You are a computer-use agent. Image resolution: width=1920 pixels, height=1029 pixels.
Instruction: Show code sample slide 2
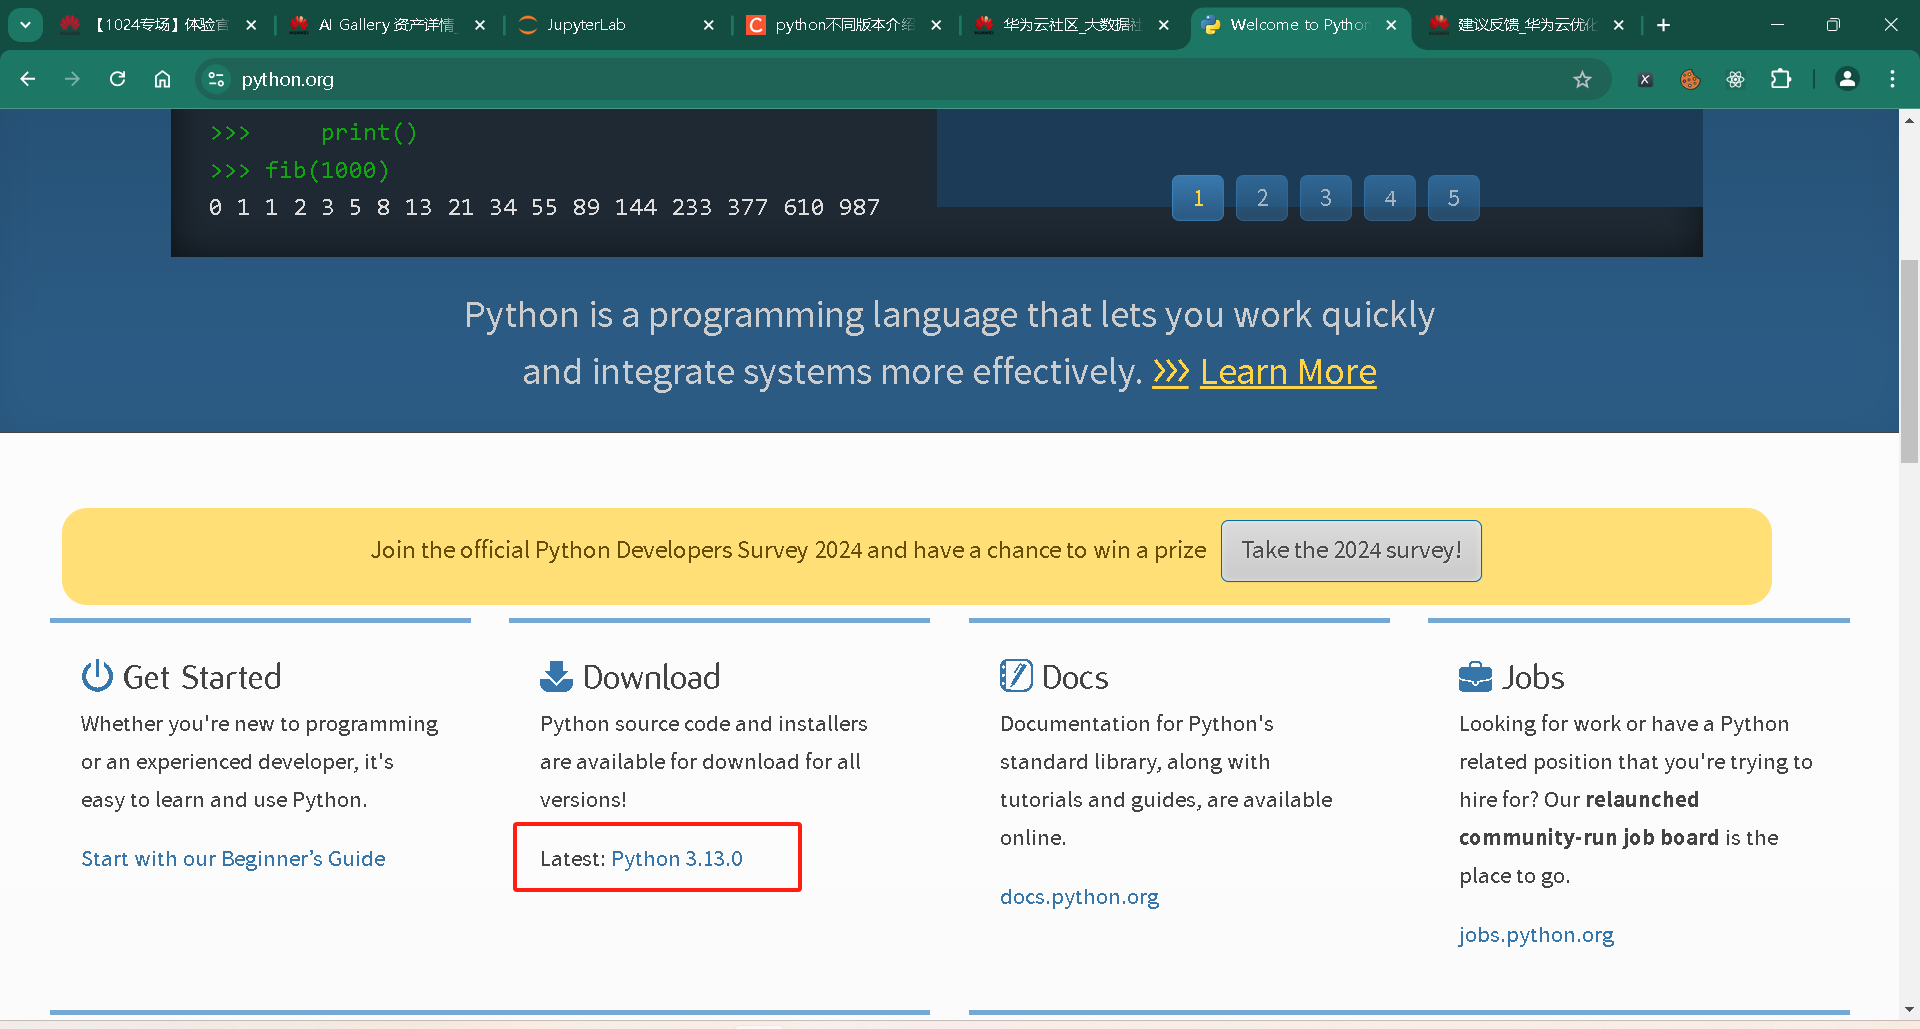(1262, 198)
